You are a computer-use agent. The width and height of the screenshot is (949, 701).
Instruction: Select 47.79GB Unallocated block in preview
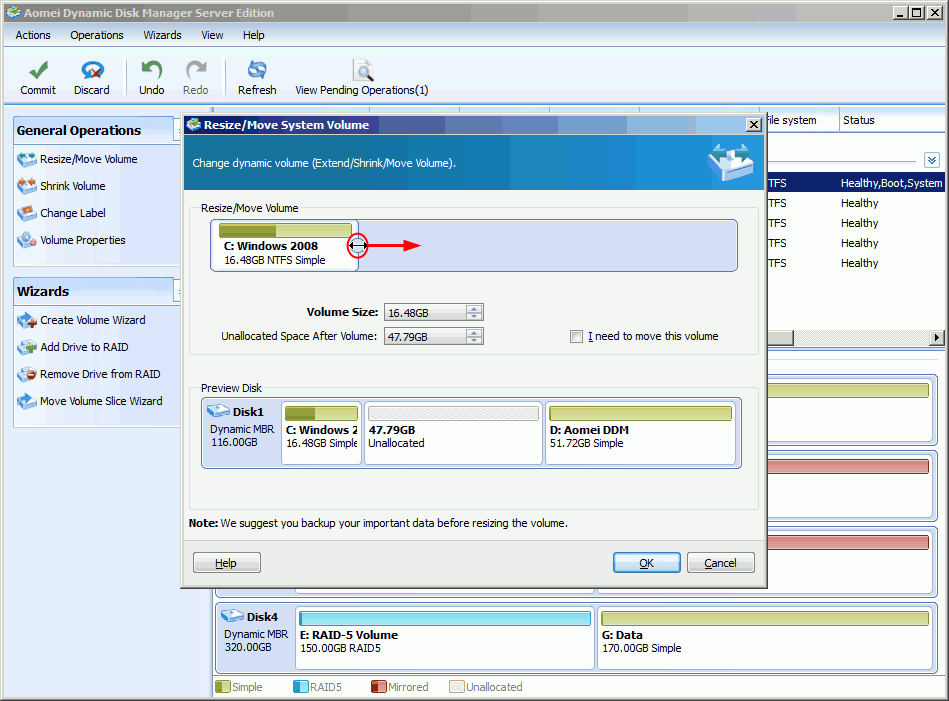tap(453, 433)
